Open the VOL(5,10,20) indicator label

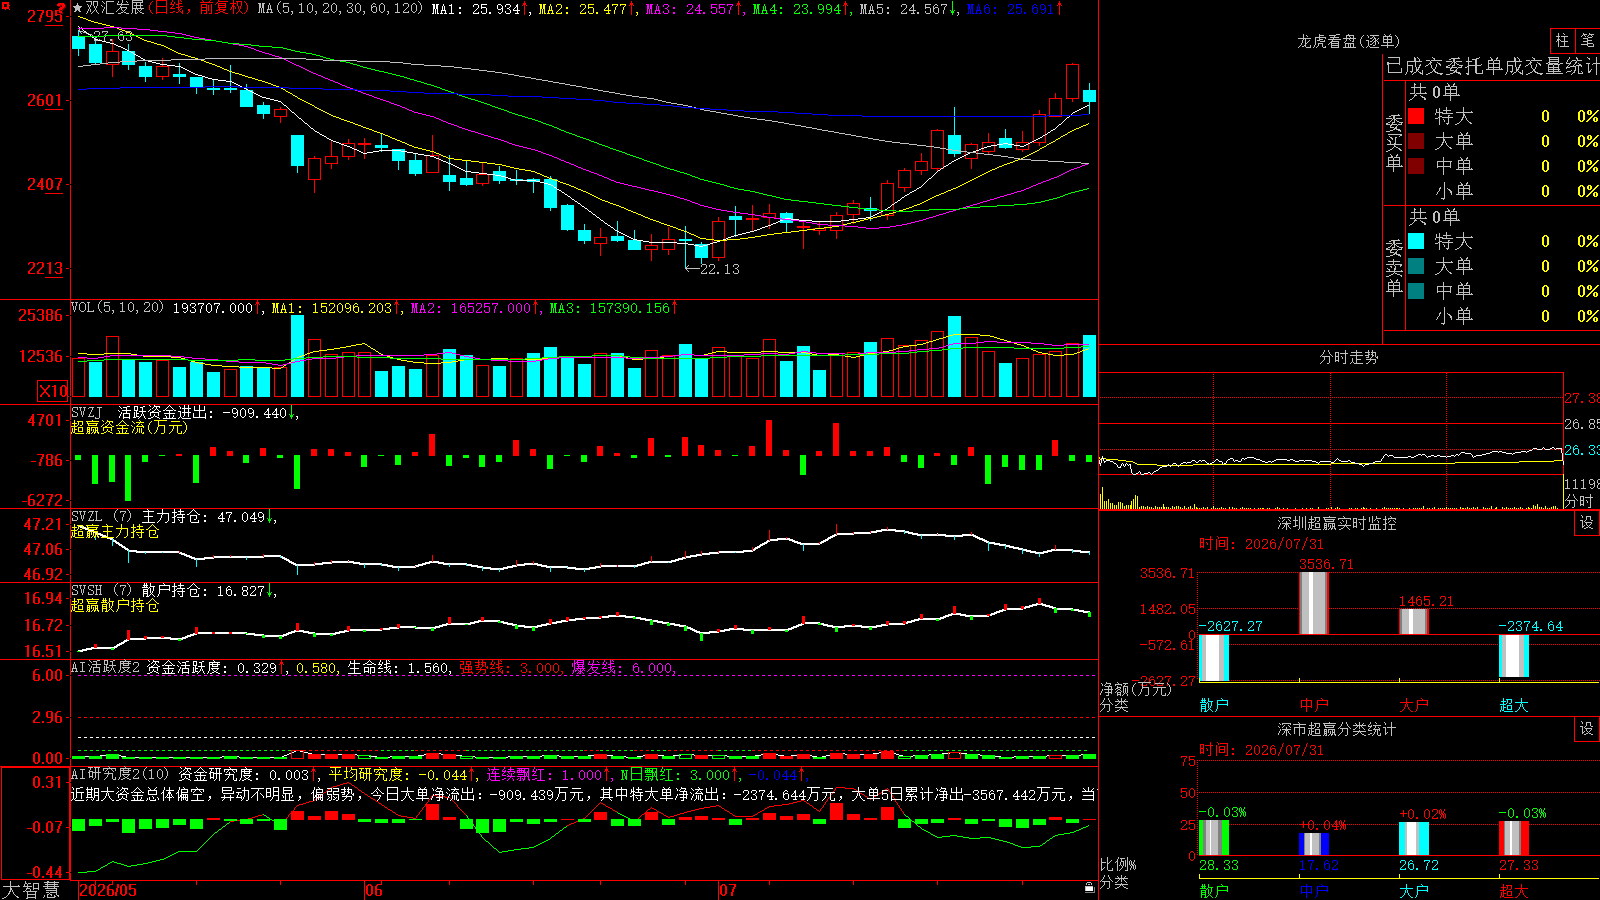point(118,308)
